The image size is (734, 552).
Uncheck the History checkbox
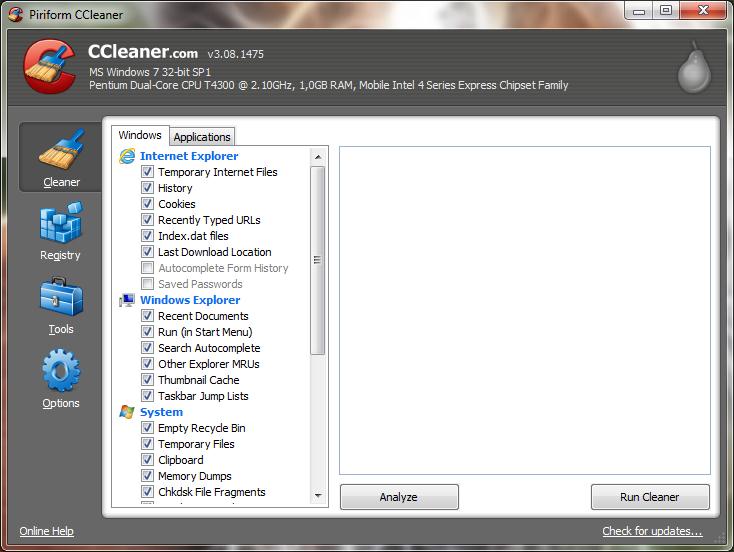tap(147, 188)
